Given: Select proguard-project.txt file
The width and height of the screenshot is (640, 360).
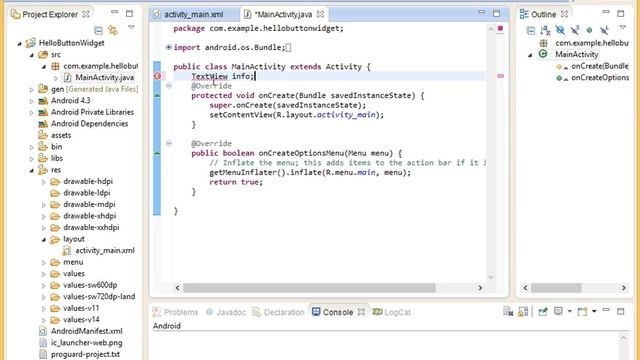Looking at the screenshot, I should 85,354.
